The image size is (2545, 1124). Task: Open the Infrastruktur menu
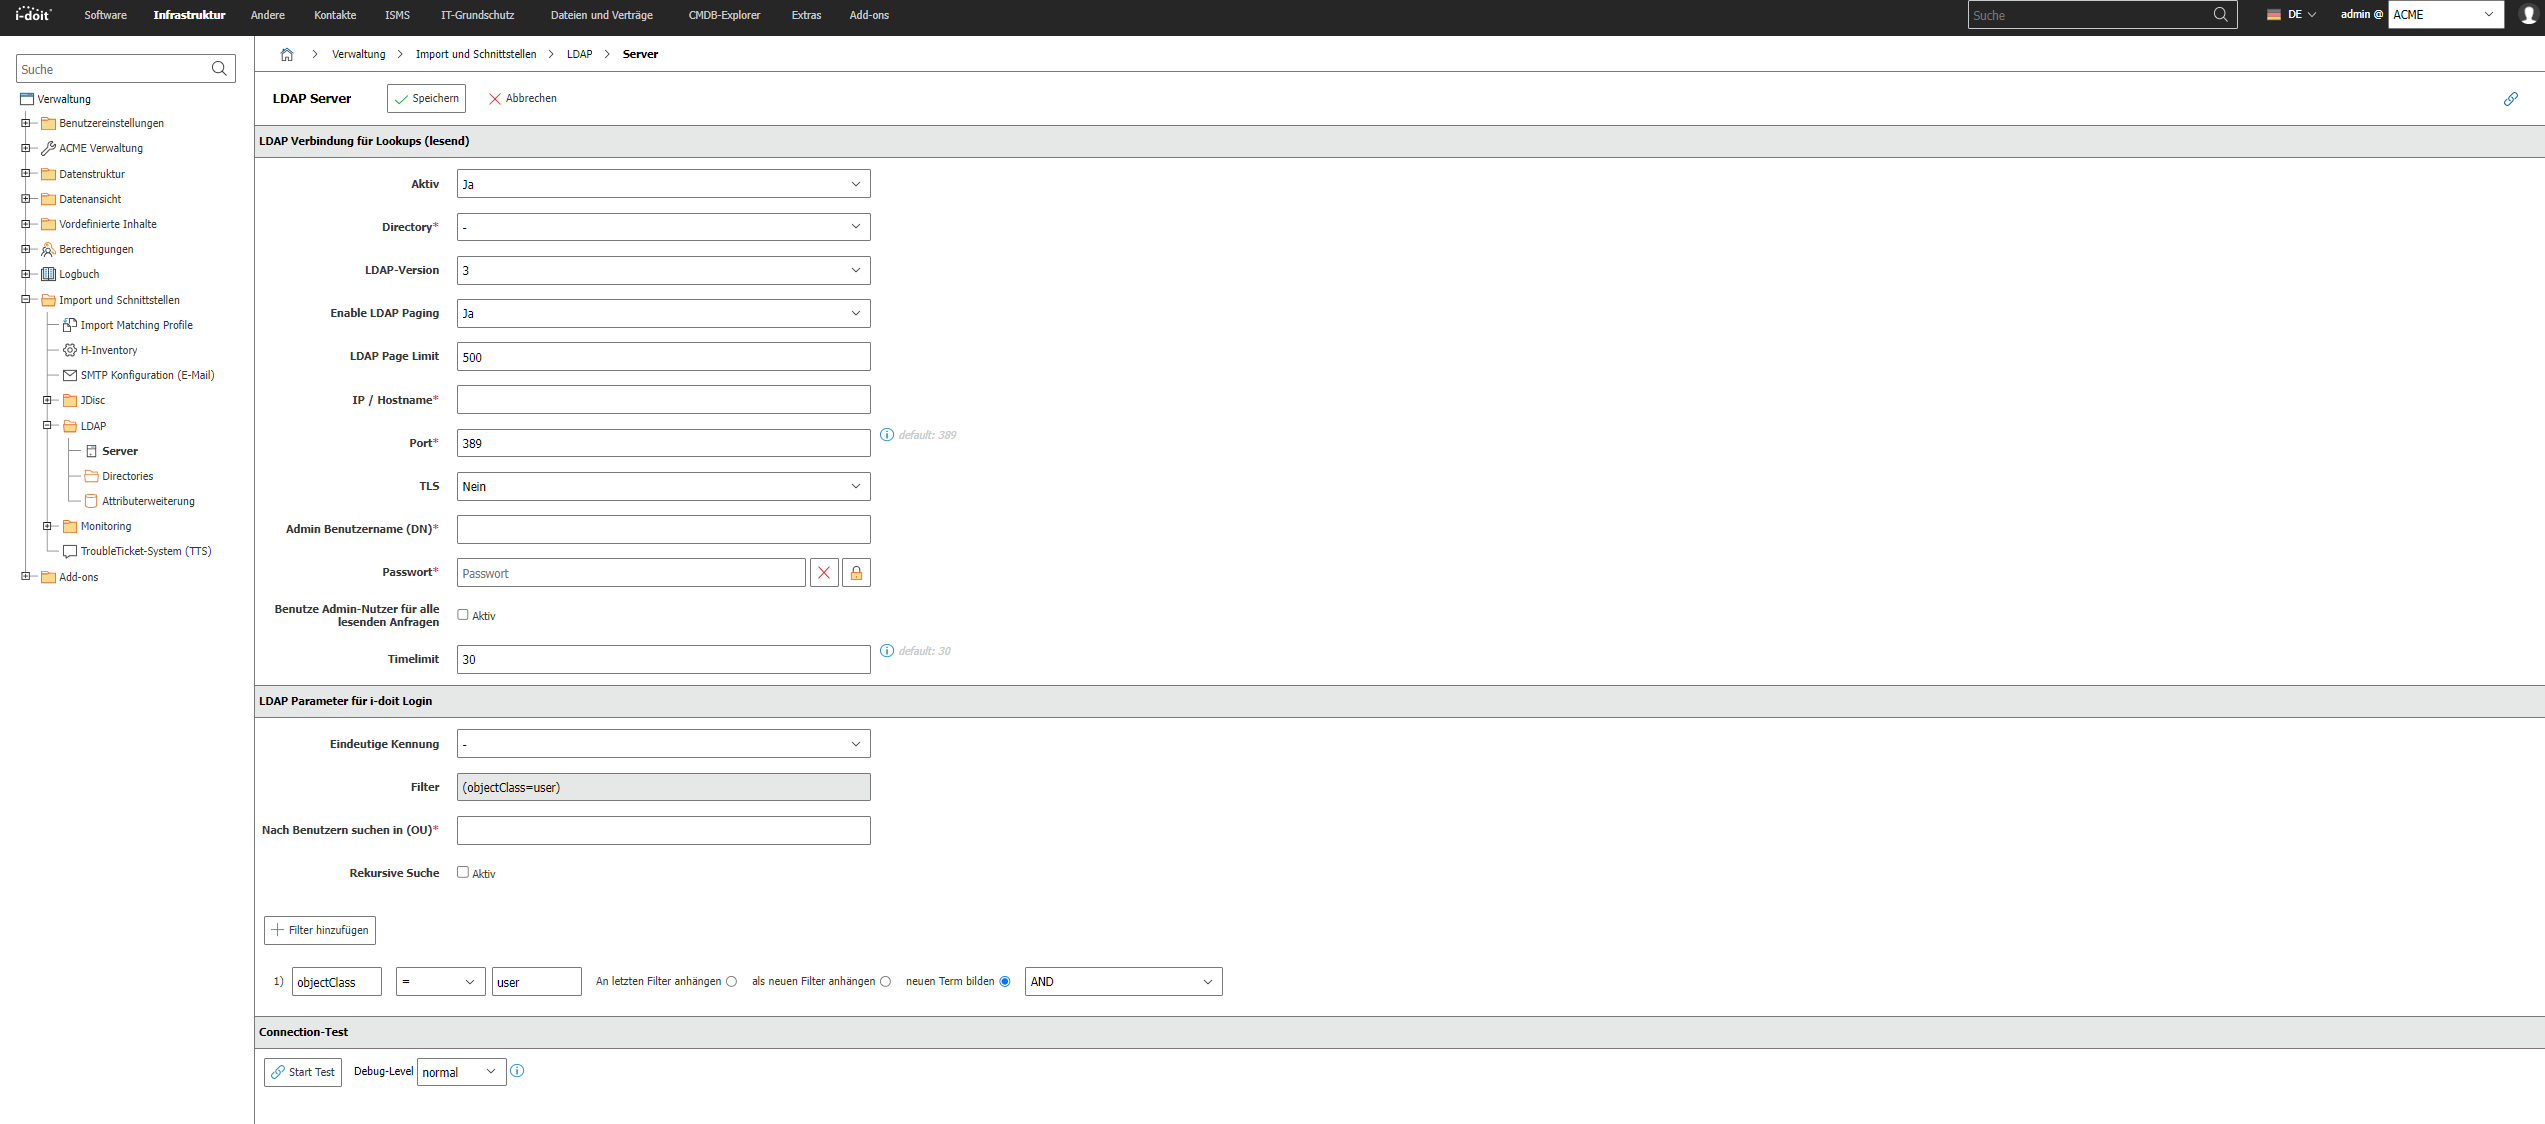pyautogui.click(x=189, y=15)
